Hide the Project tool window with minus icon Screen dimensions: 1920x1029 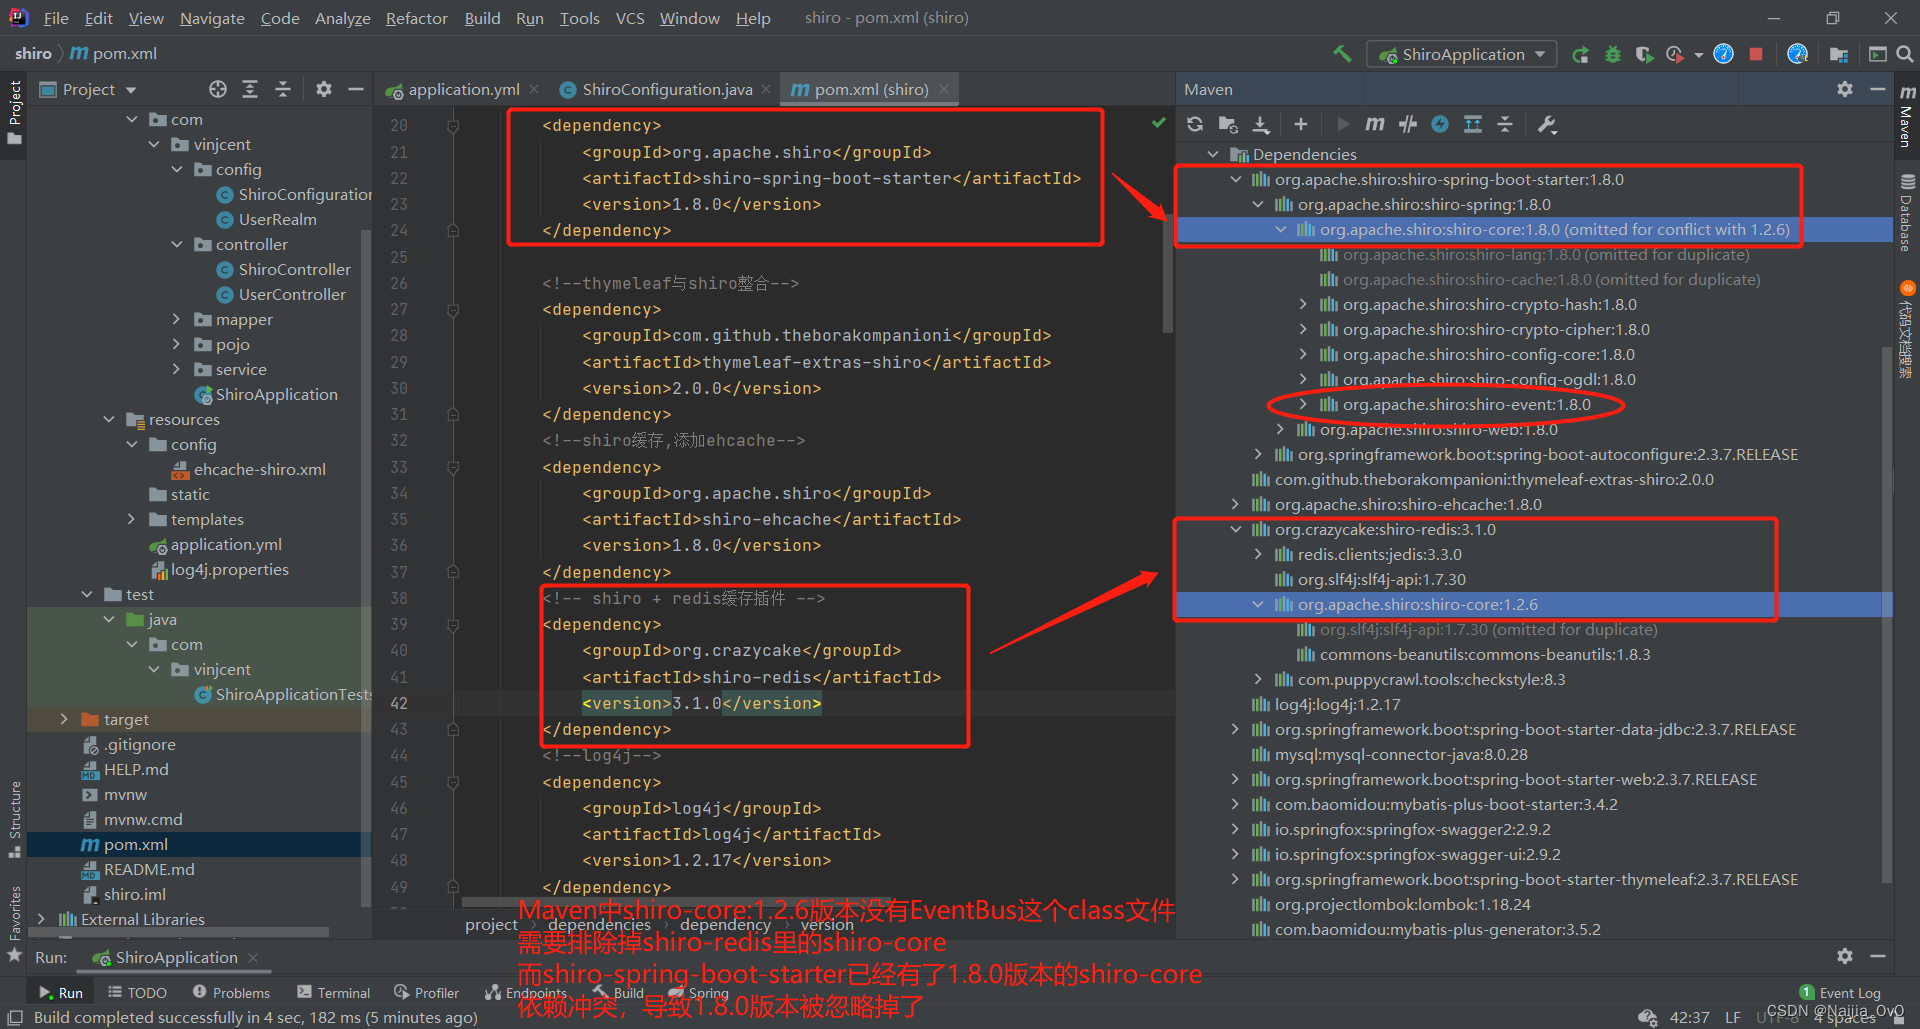(x=355, y=89)
